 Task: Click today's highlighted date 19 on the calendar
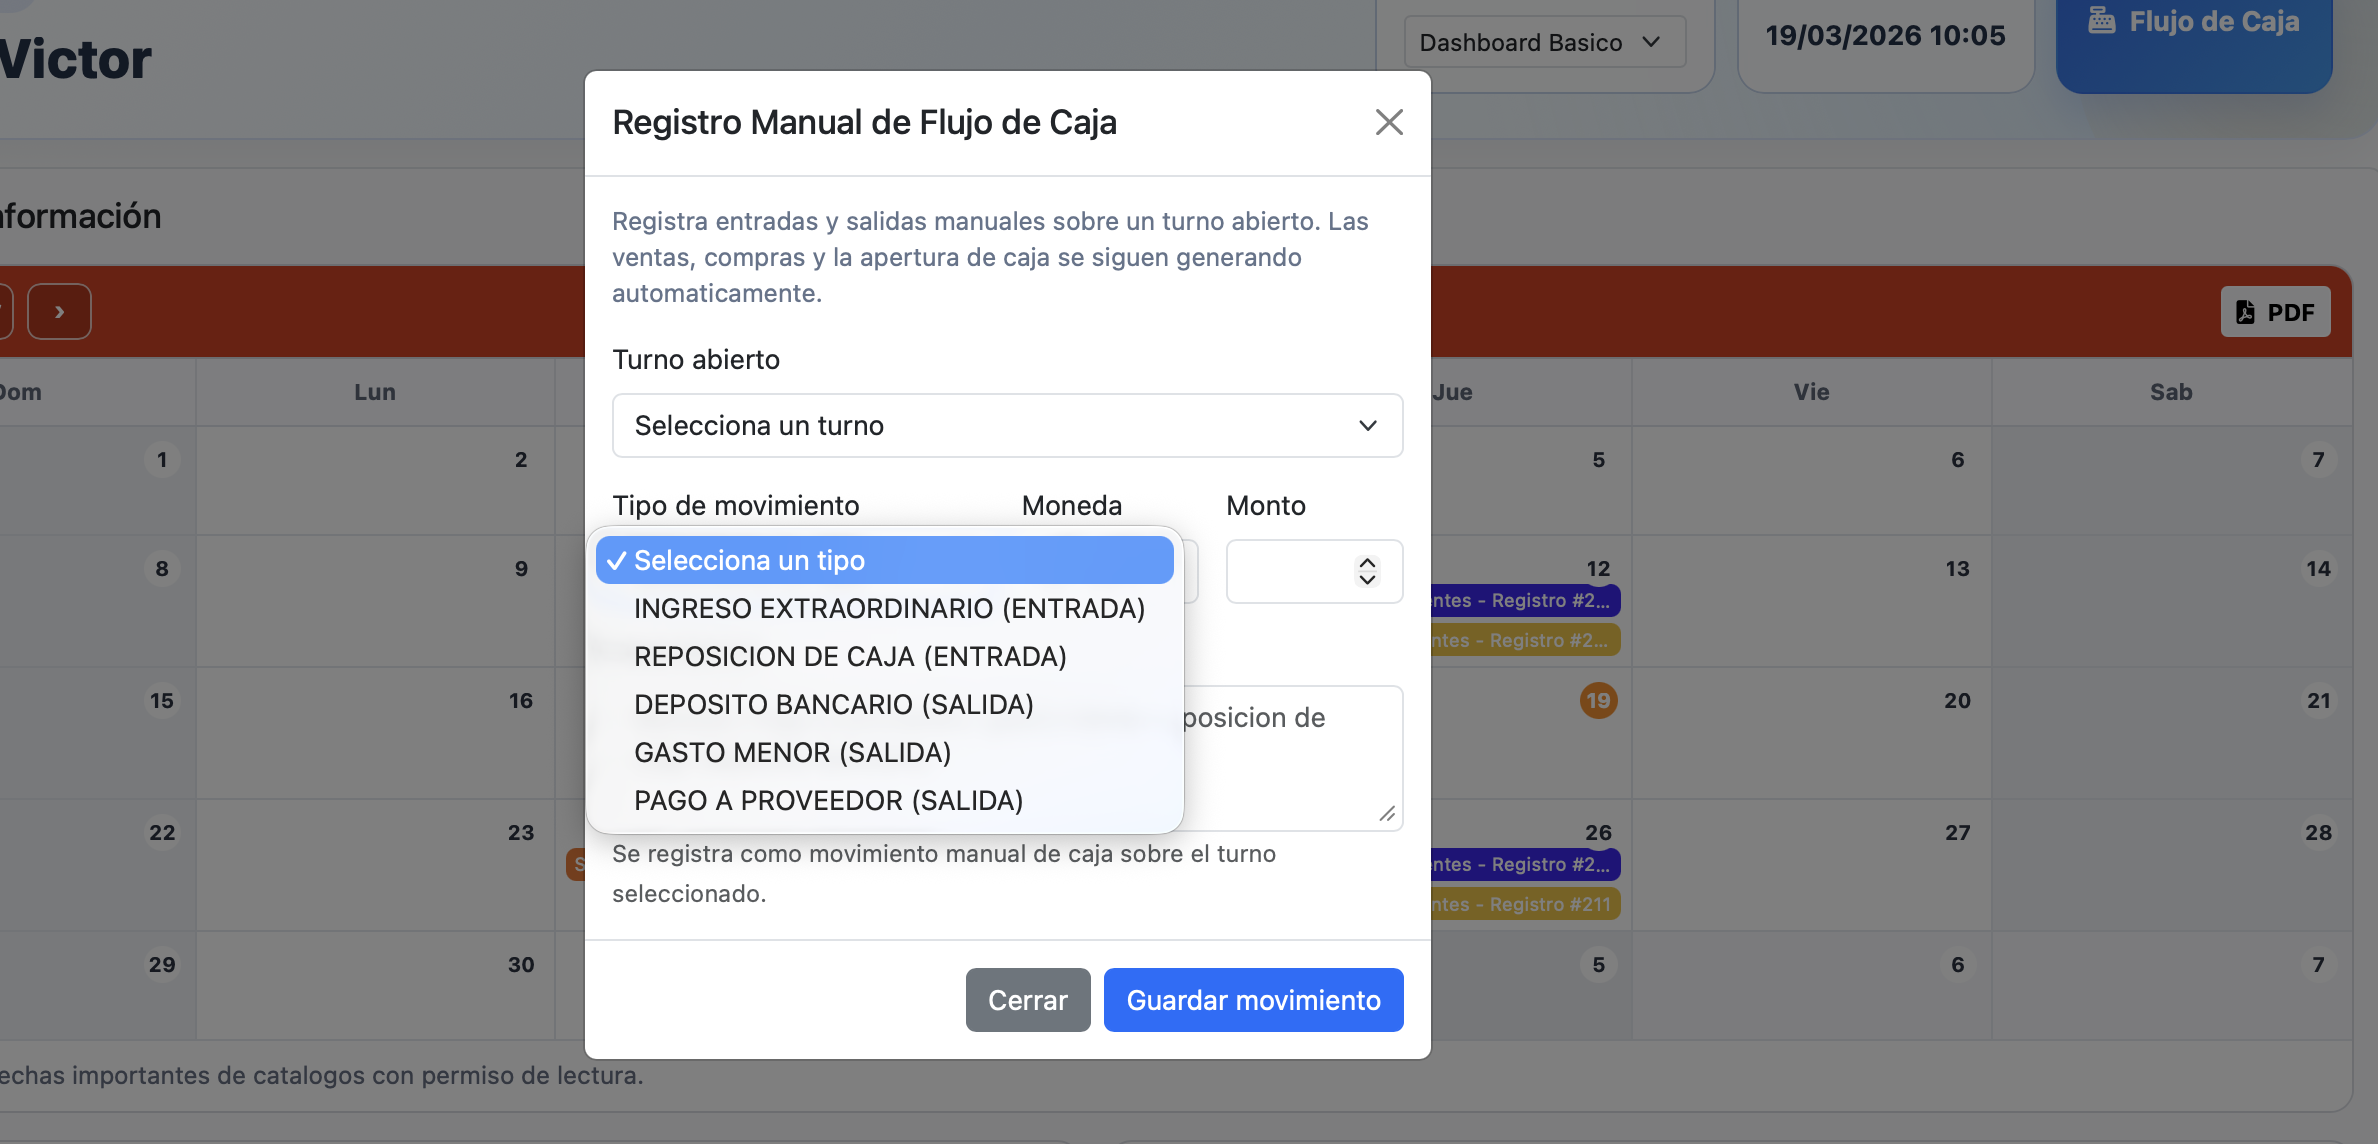click(1597, 700)
